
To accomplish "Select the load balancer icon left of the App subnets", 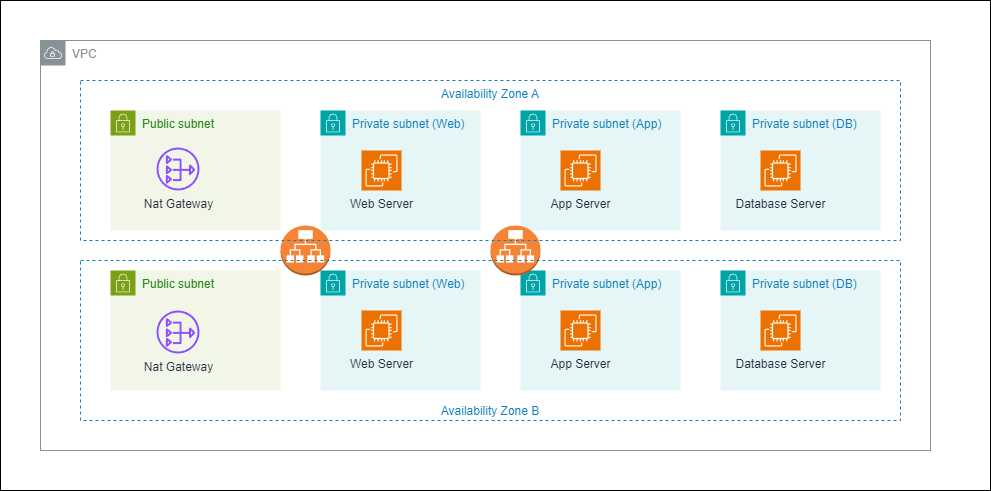I will click(x=515, y=250).
